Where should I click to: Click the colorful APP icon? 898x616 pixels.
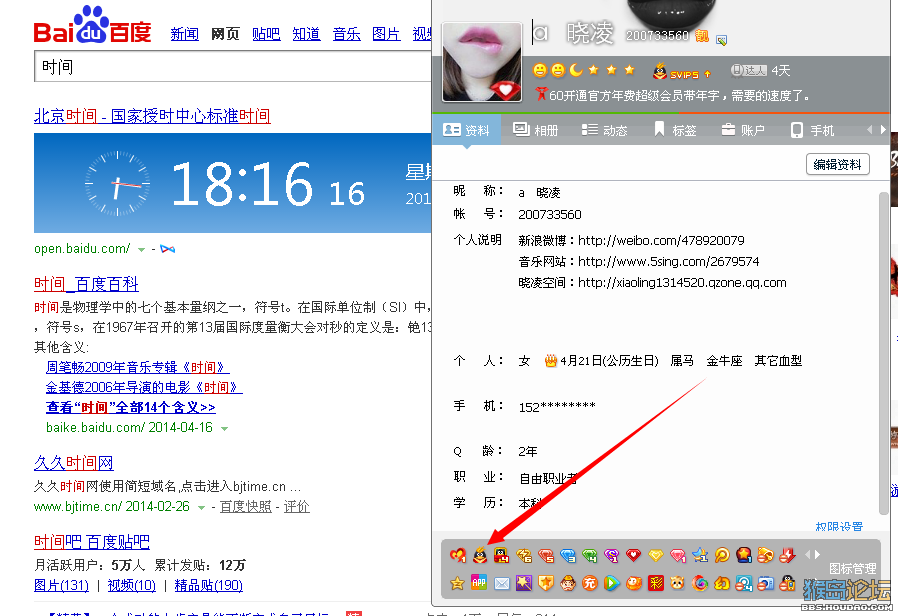pos(479,583)
